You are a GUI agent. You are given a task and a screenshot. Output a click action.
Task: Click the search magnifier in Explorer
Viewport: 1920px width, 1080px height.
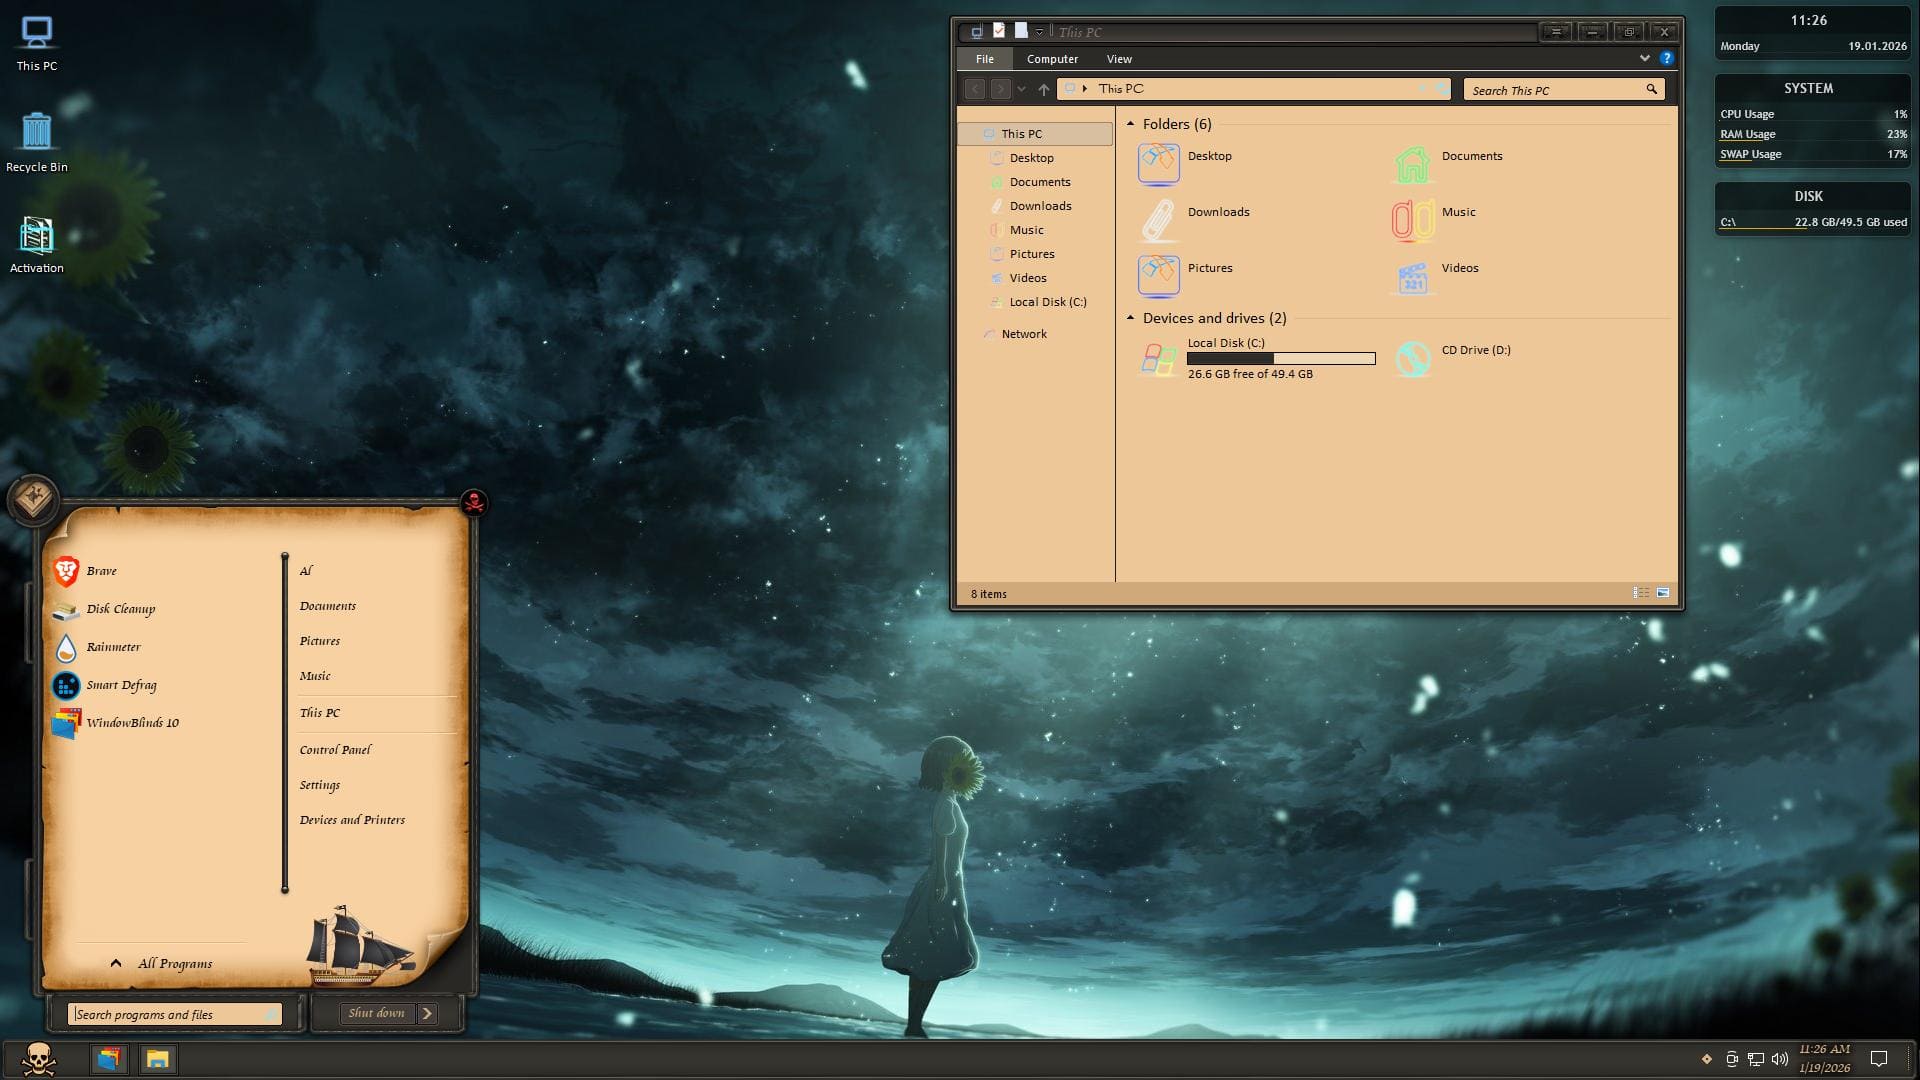(x=1651, y=90)
